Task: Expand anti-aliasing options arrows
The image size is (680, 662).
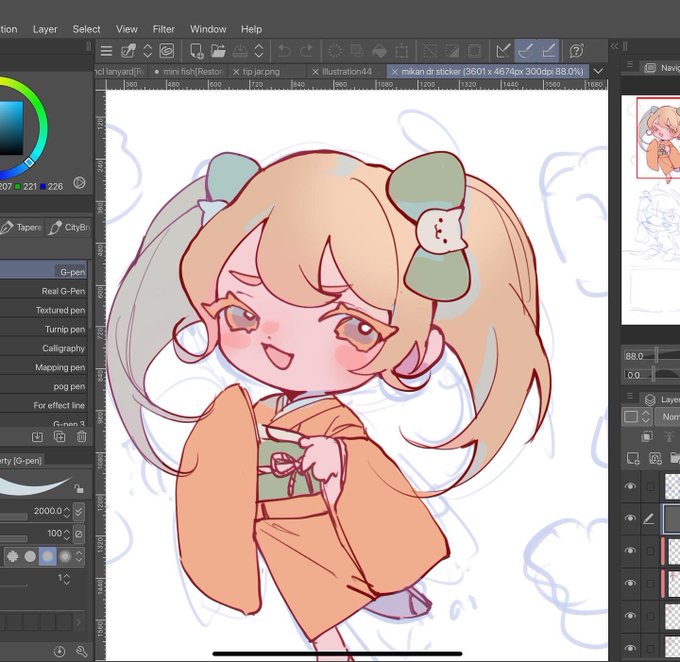Action: [x=79, y=556]
